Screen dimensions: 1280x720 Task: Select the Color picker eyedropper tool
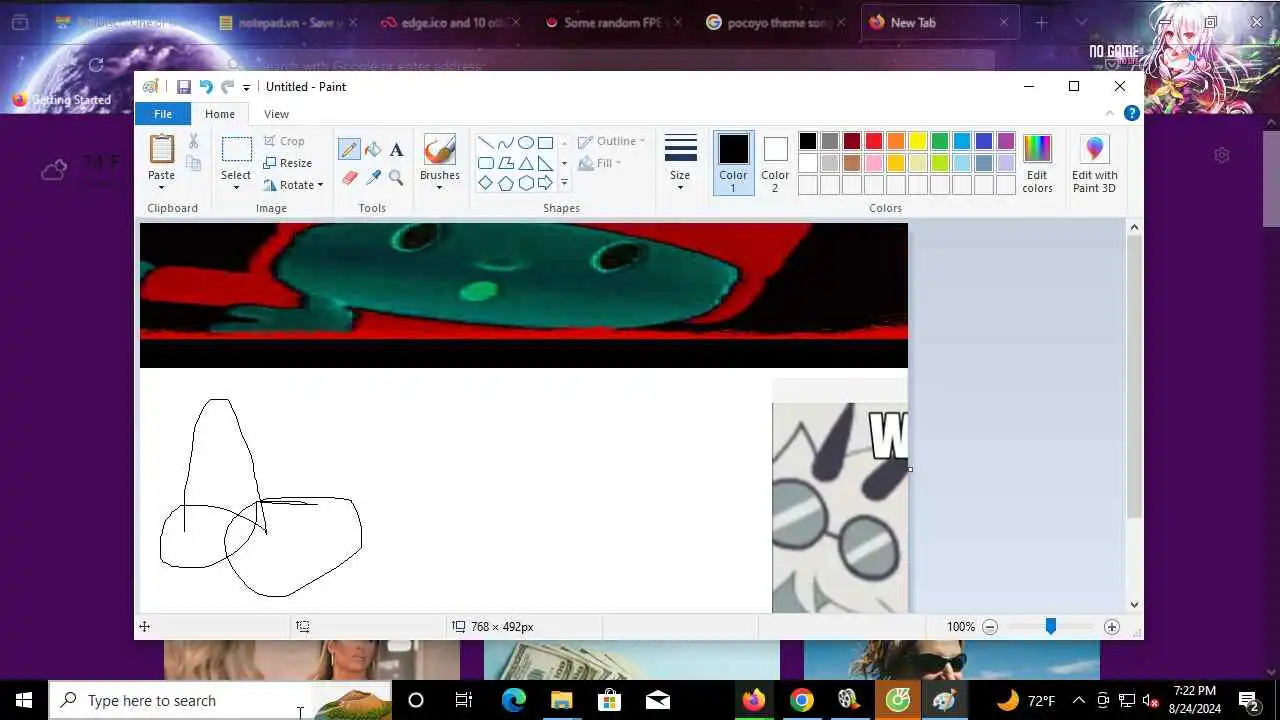[x=373, y=178]
